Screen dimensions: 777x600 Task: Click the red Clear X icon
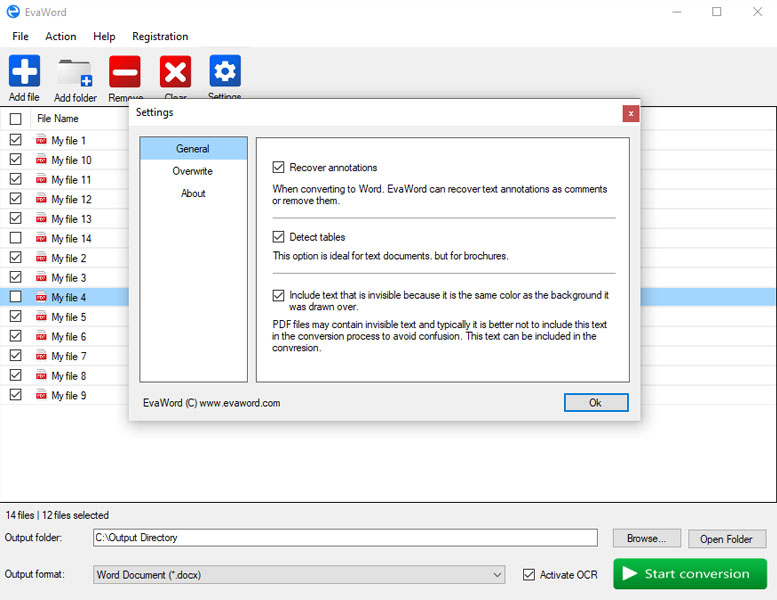[175, 71]
